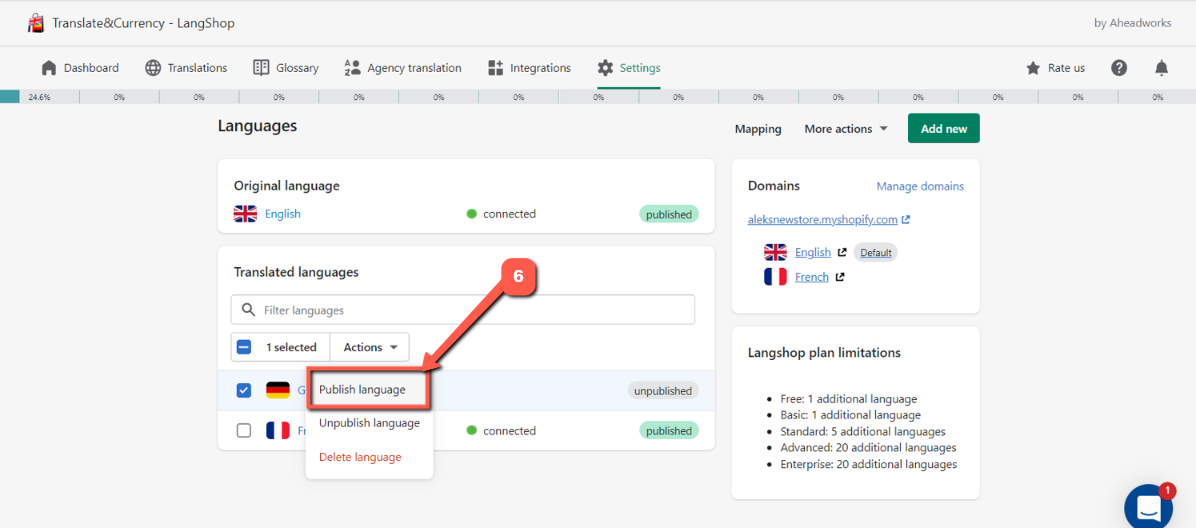The image size is (1196, 528).
Task: Click the Rate us star
Action: pyautogui.click(x=1033, y=68)
